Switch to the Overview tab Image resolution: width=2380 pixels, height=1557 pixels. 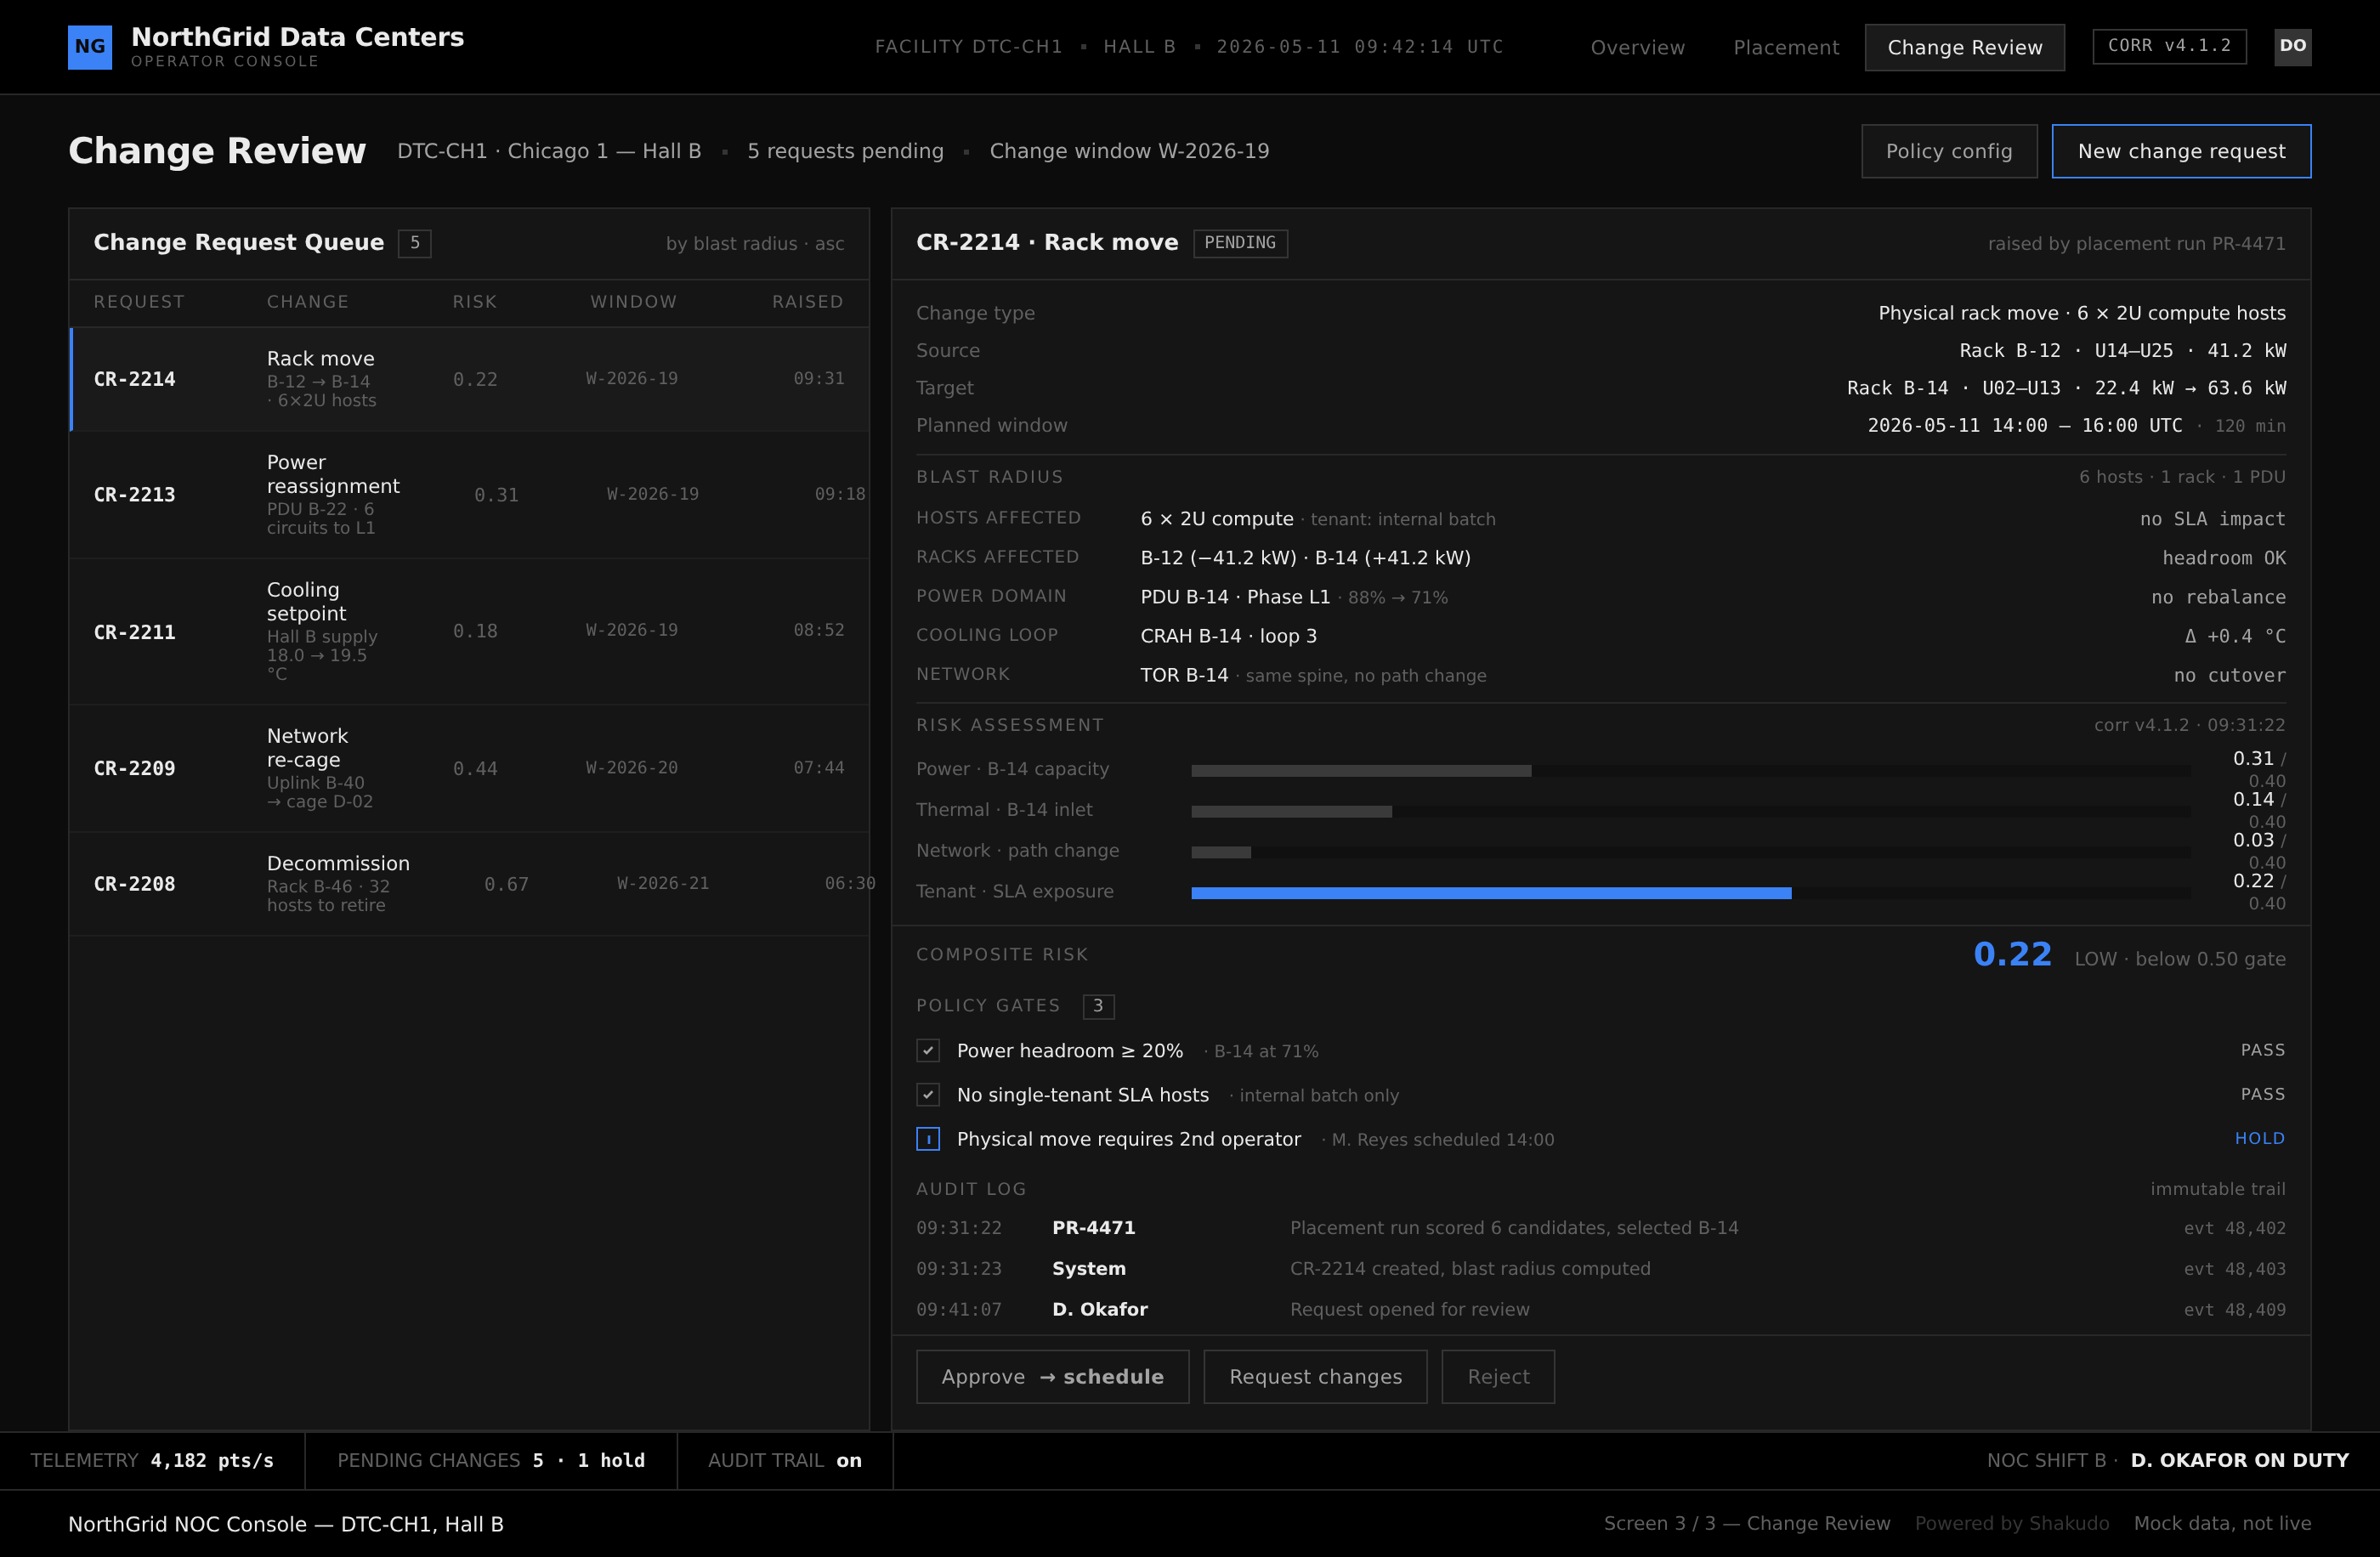tap(1637, 47)
